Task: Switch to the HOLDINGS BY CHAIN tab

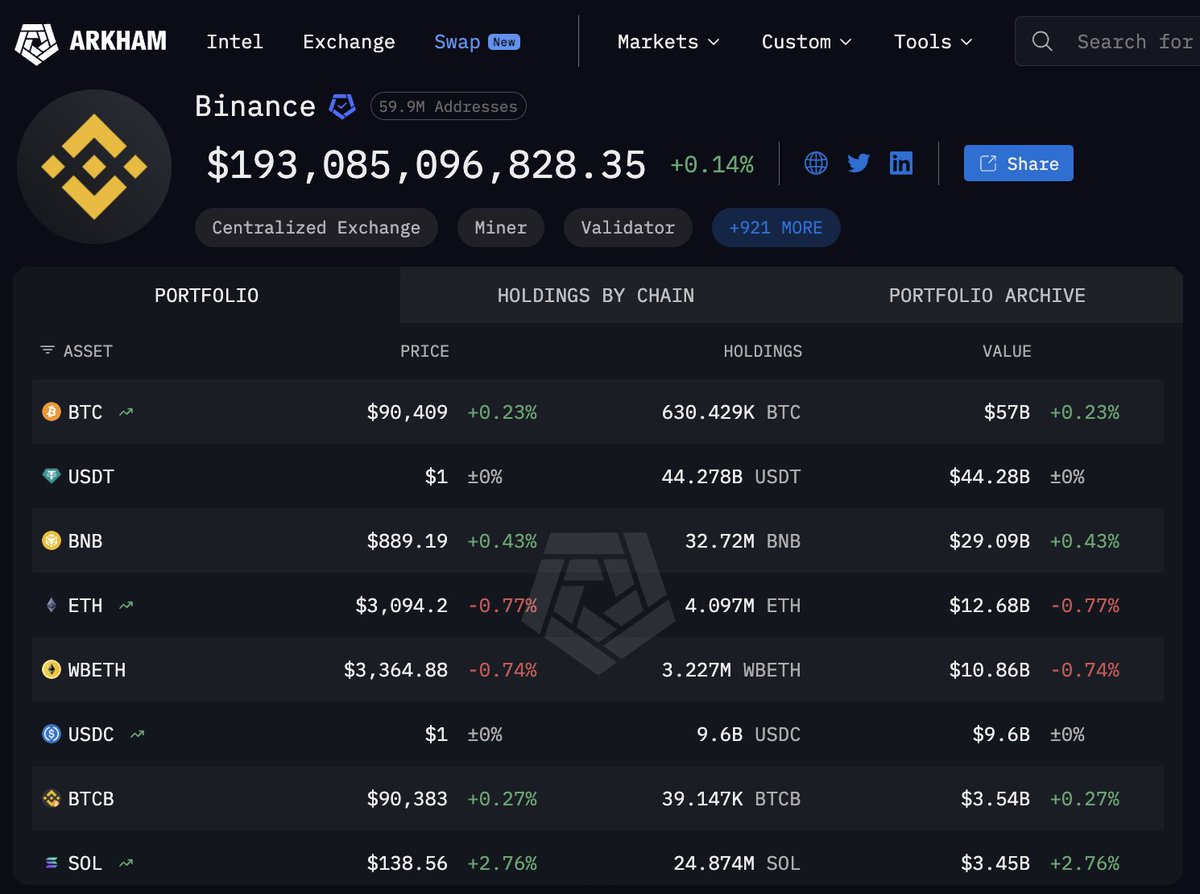Action: pos(596,295)
